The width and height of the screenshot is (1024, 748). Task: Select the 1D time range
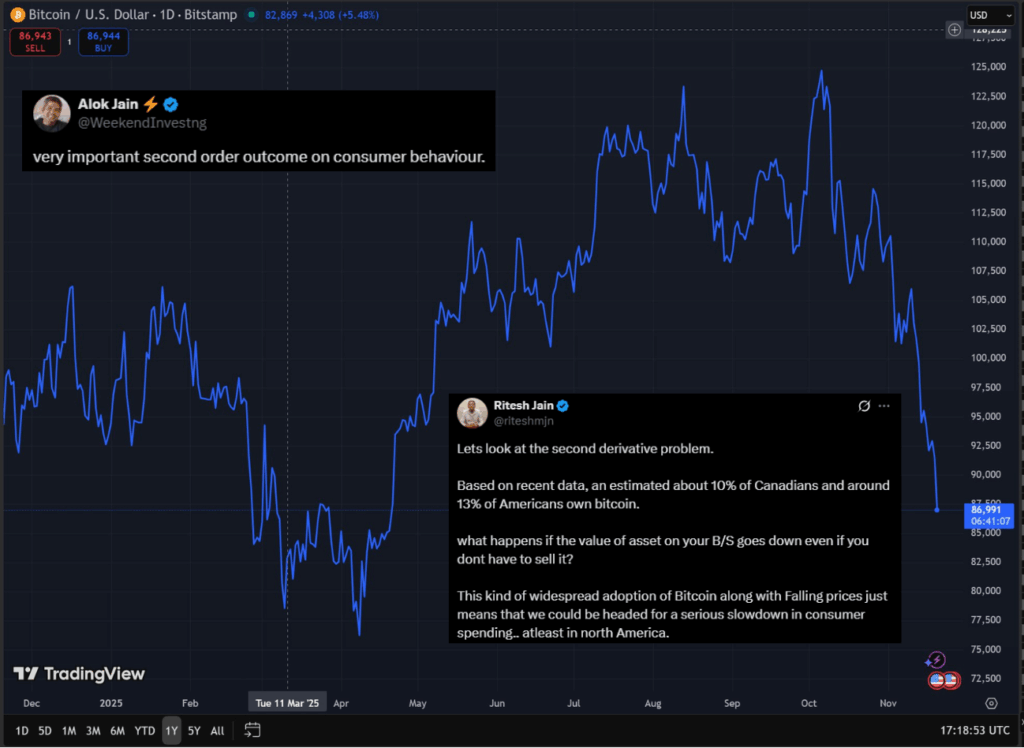pos(22,731)
